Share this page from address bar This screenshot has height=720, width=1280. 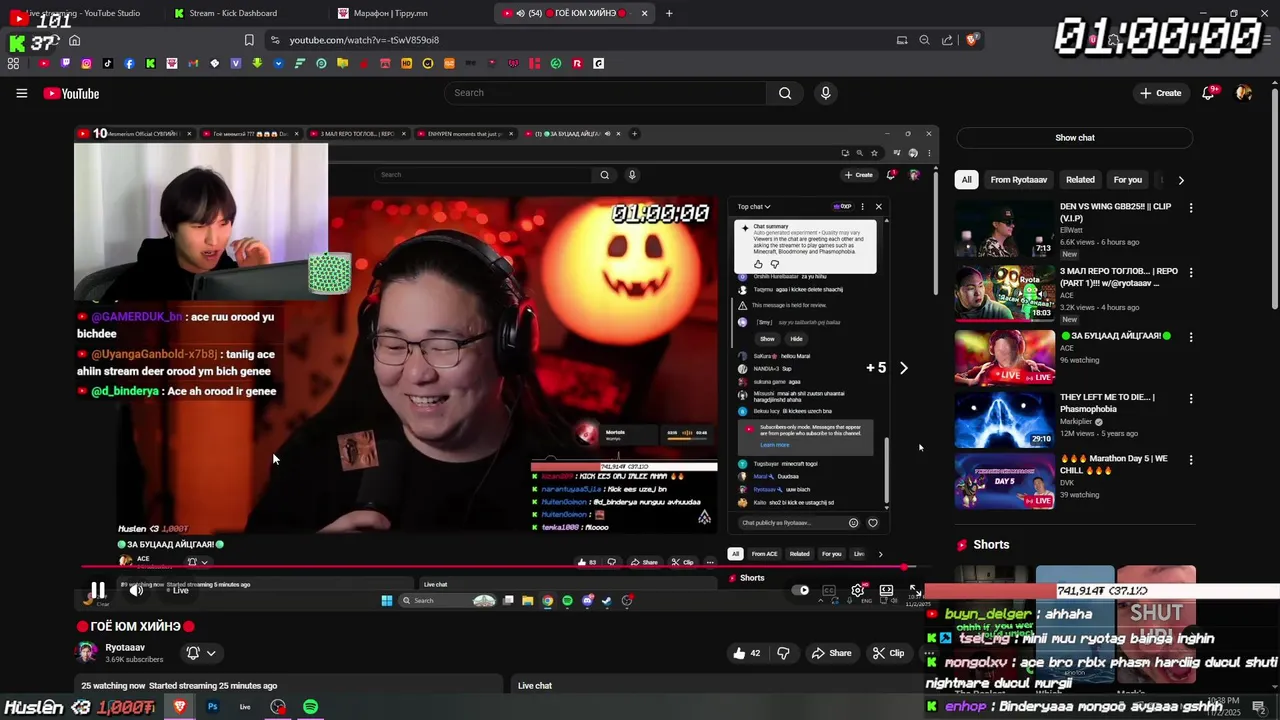tap(947, 40)
